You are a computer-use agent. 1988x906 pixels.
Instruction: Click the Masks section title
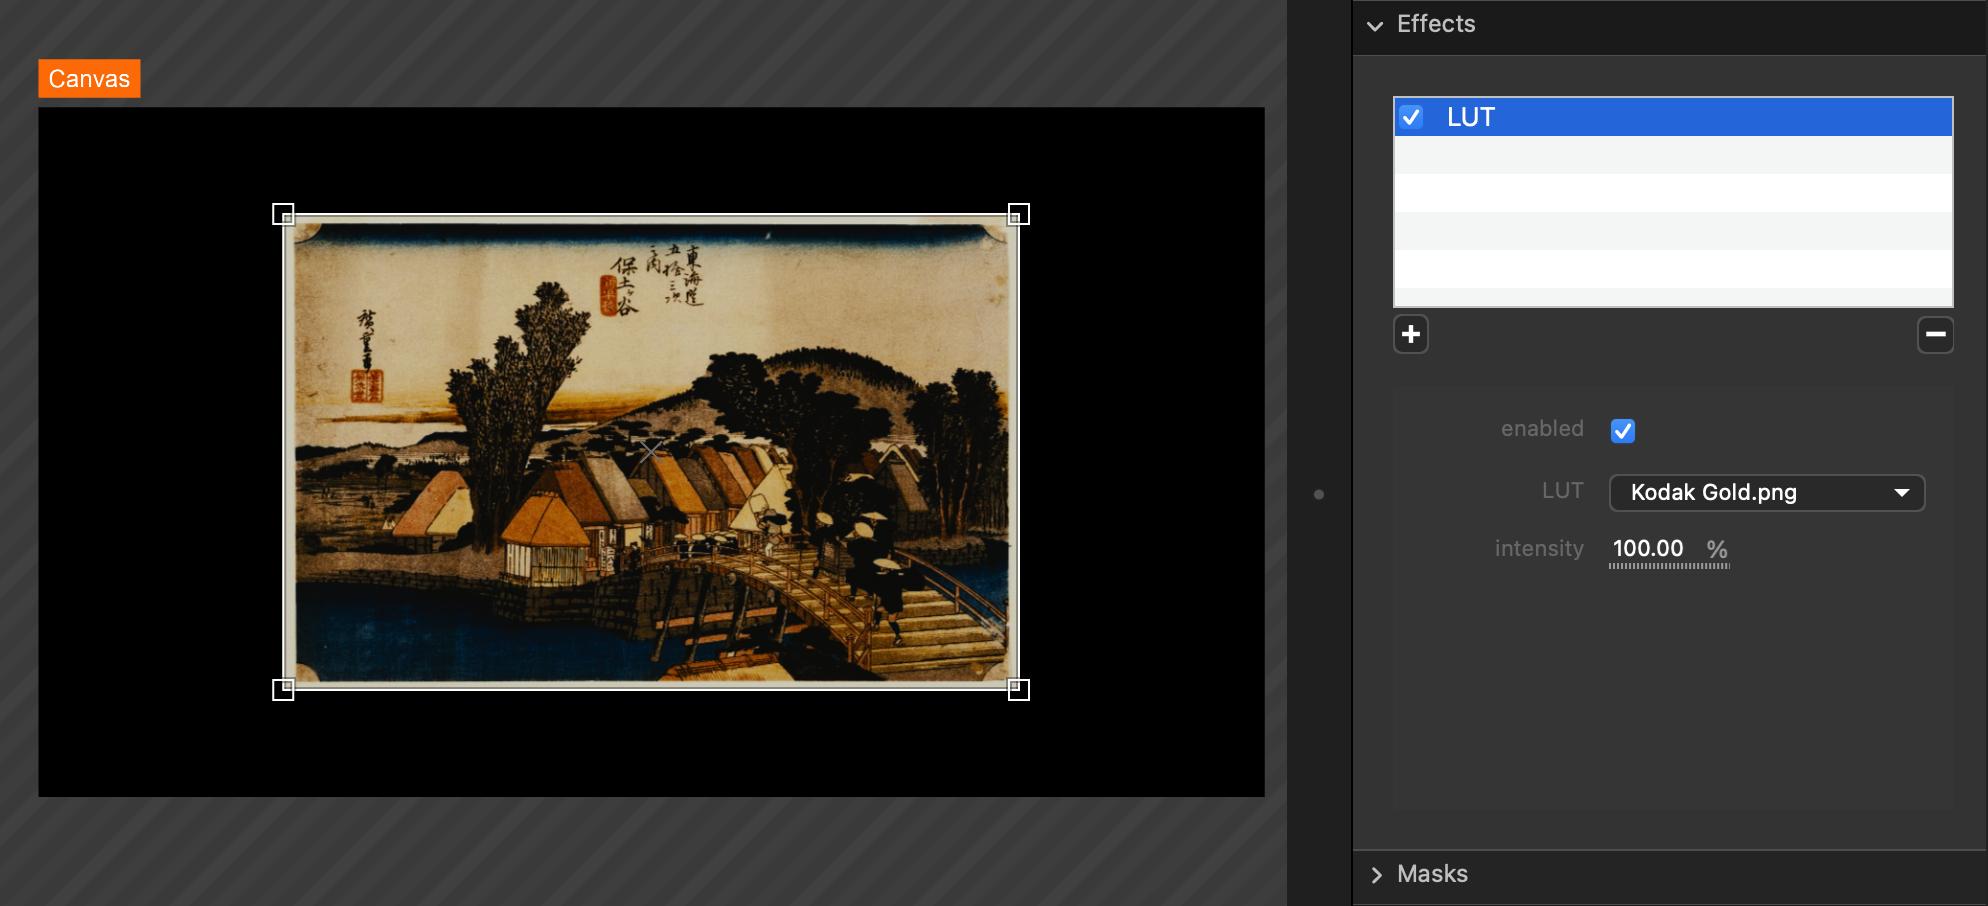click(x=1432, y=874)
